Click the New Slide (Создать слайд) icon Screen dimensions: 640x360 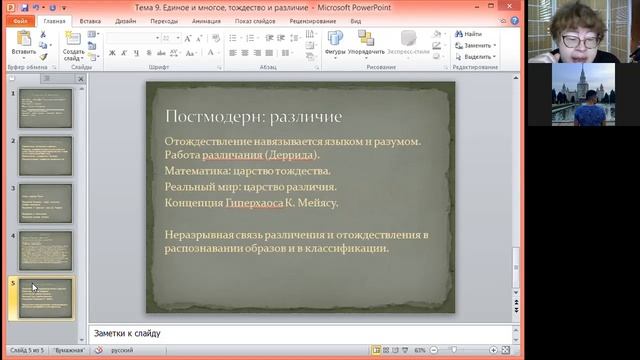pos(73,38)
